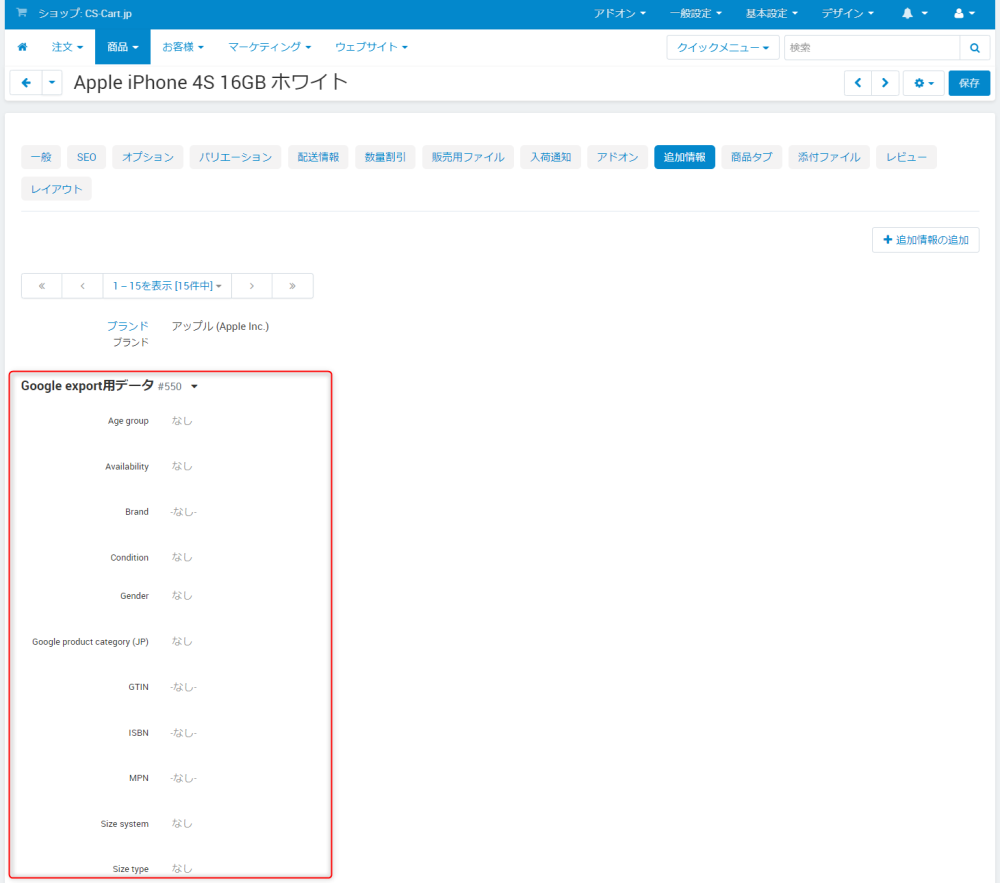Viewport: 1000px width, 883px height.
Task: Click the shopping cart icon beside shop name
Action: (x=22, y=13)
